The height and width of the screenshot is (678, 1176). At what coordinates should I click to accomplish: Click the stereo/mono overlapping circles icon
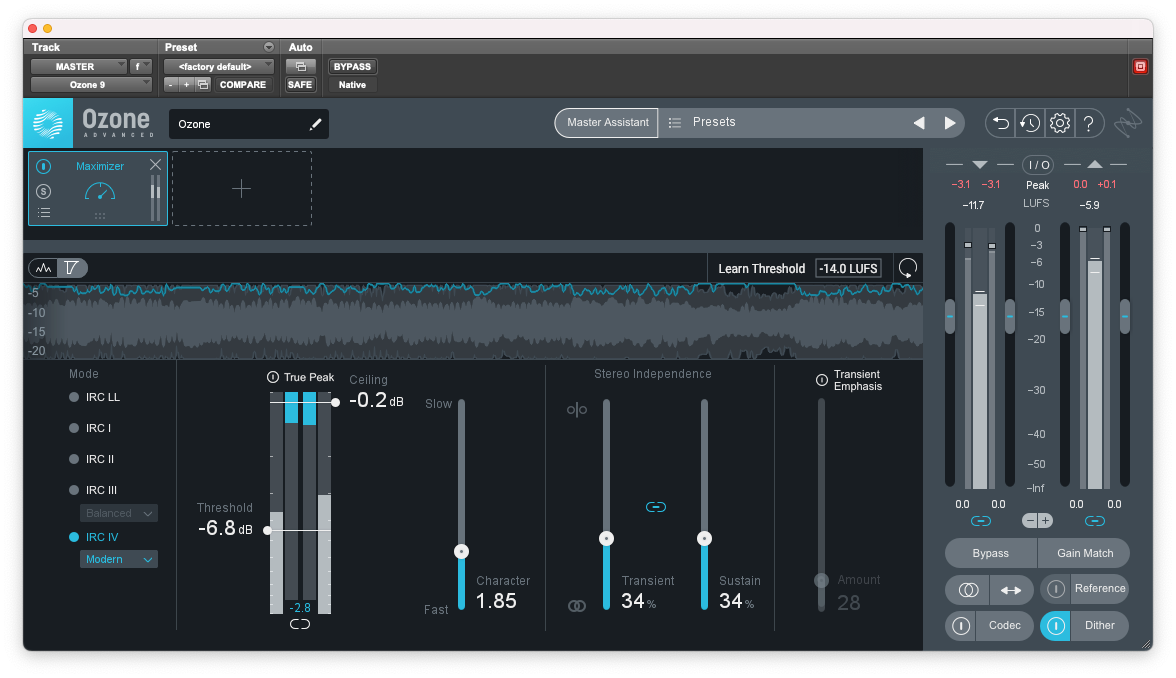[x=968, y=590]
